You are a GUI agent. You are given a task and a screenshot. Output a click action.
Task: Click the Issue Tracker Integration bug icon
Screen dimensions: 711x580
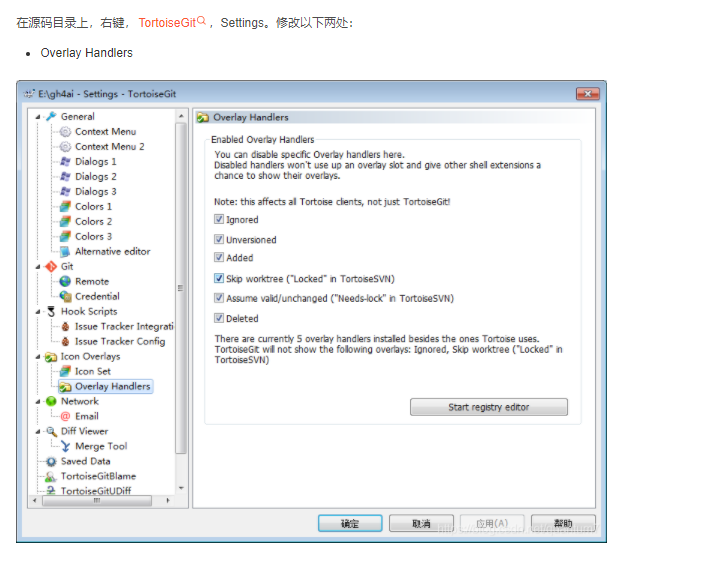66,327
